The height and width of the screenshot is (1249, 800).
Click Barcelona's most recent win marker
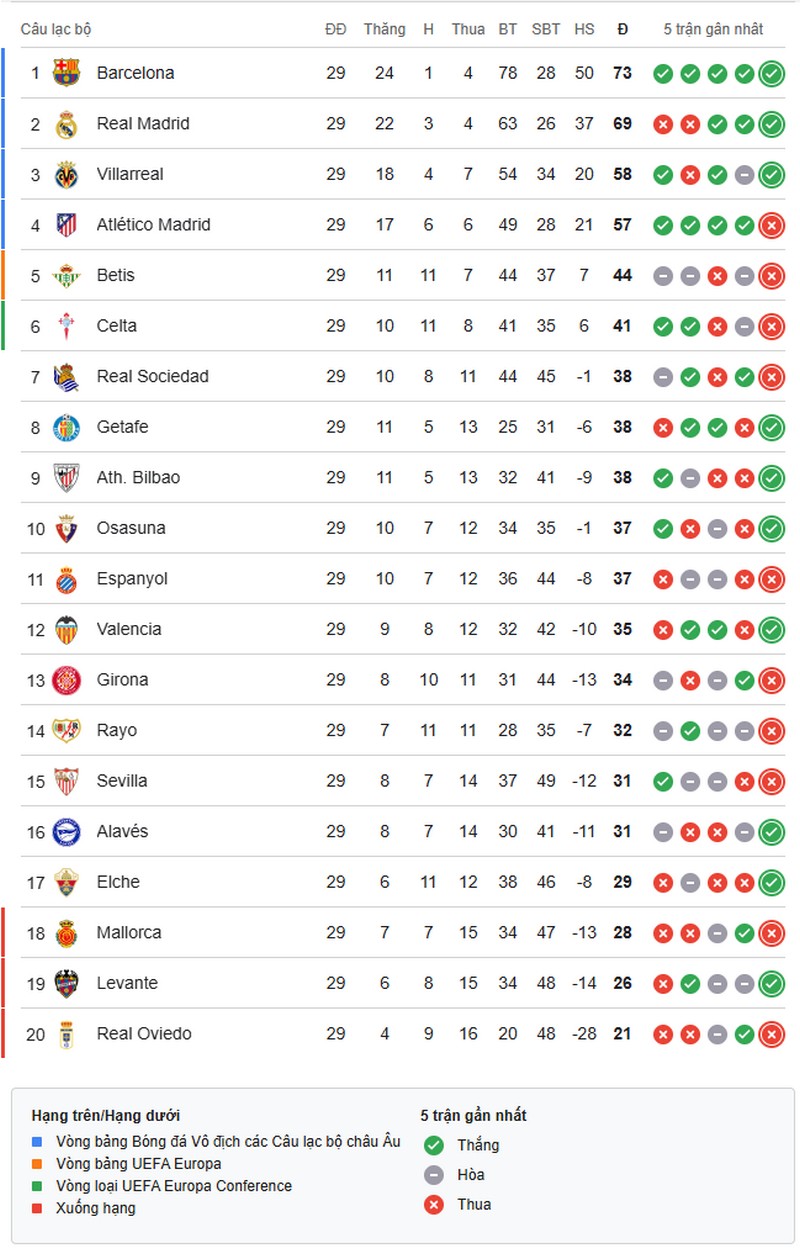point(769,73)
